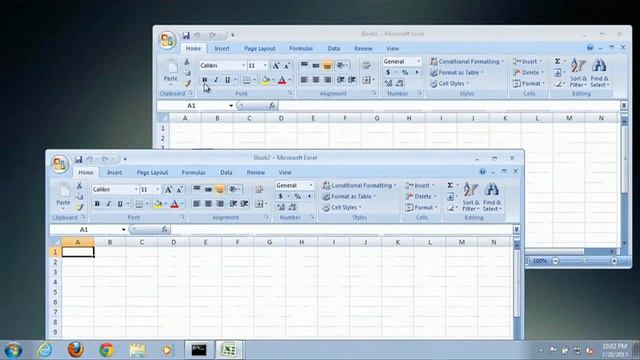Open Font name dropdown in Book2 window
Image resolution: width=640 pixels, height=360 pixels.
pyautogui.click(x=136, y=189)
